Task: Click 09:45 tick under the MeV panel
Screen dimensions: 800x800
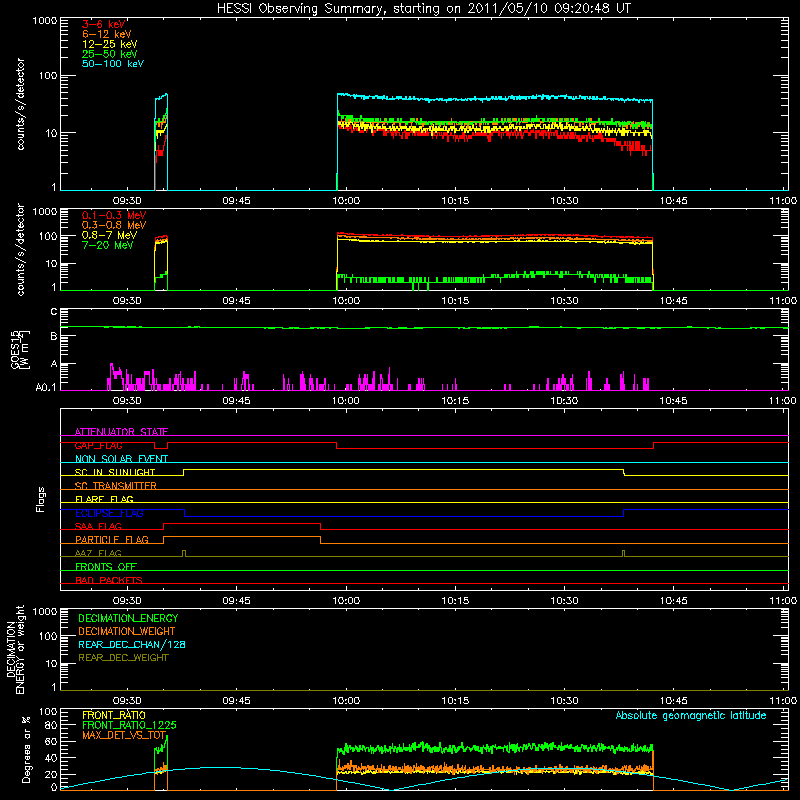Action: pos(236,301)
